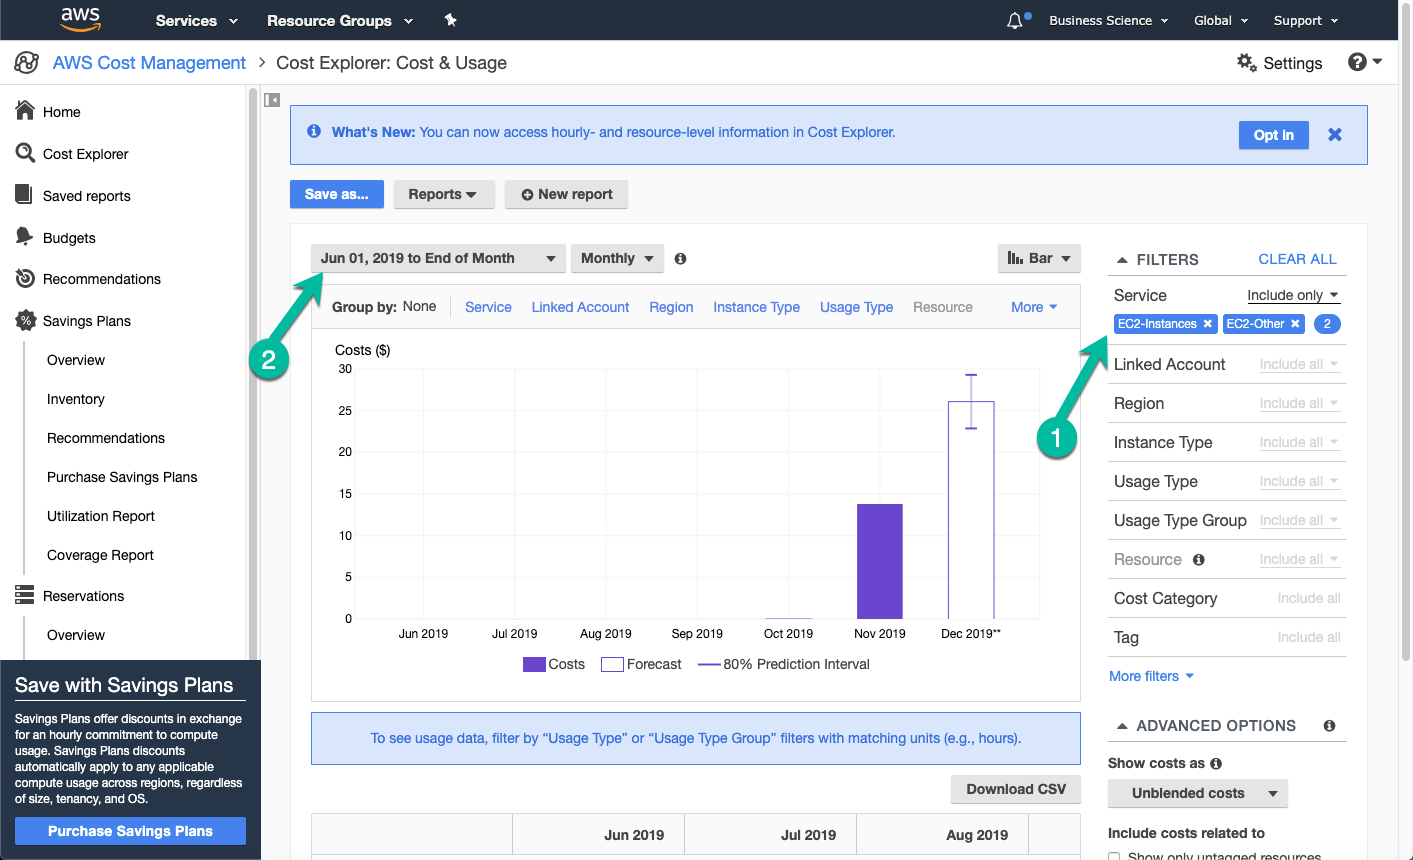Viewport: 1413px width, 860px height.
Task: Click the Saved reports book icon
Action: coord(24,194)
